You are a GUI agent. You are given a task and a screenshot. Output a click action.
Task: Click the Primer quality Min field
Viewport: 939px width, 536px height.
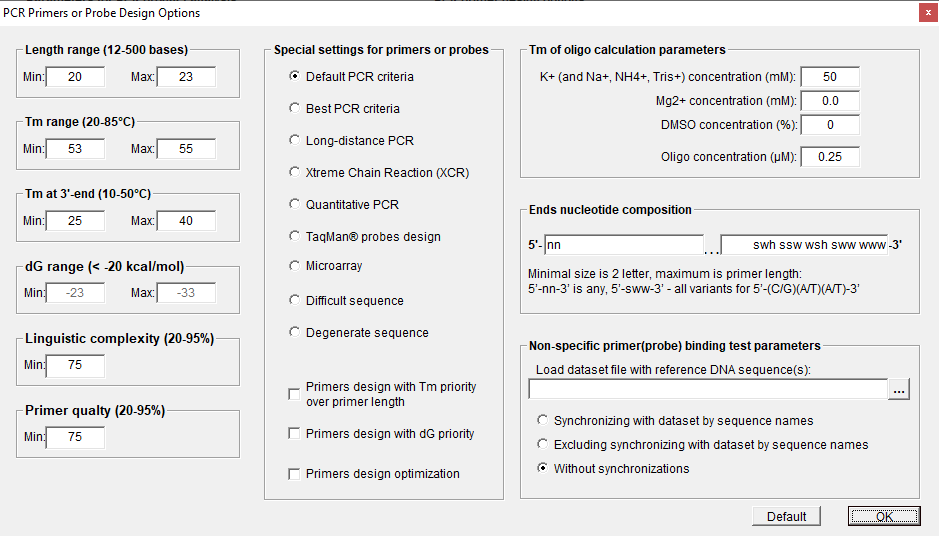(x=75, y=437)
